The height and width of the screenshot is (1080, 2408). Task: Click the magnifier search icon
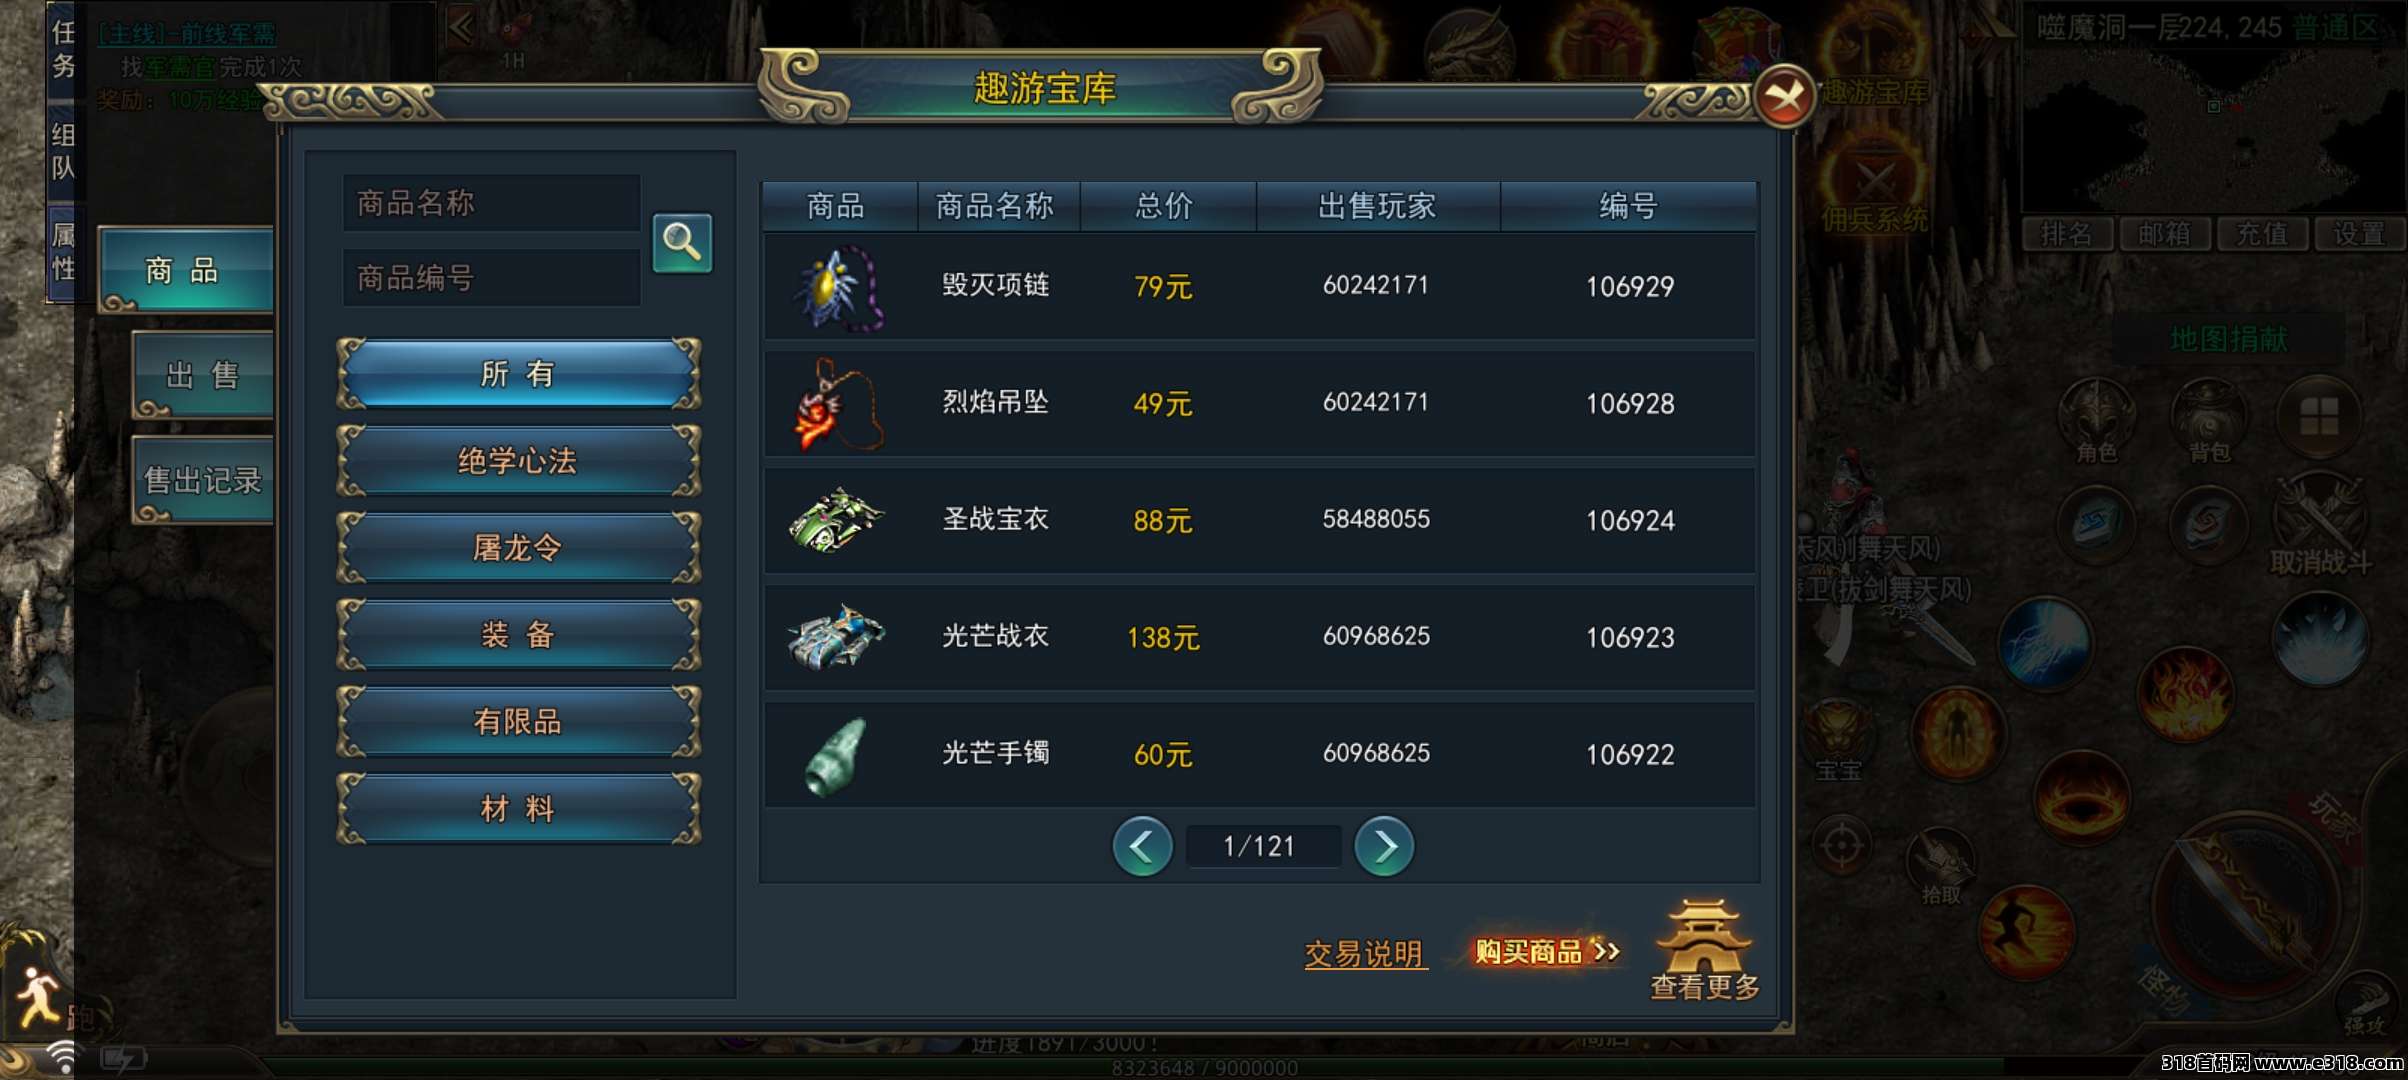(682, 242)
